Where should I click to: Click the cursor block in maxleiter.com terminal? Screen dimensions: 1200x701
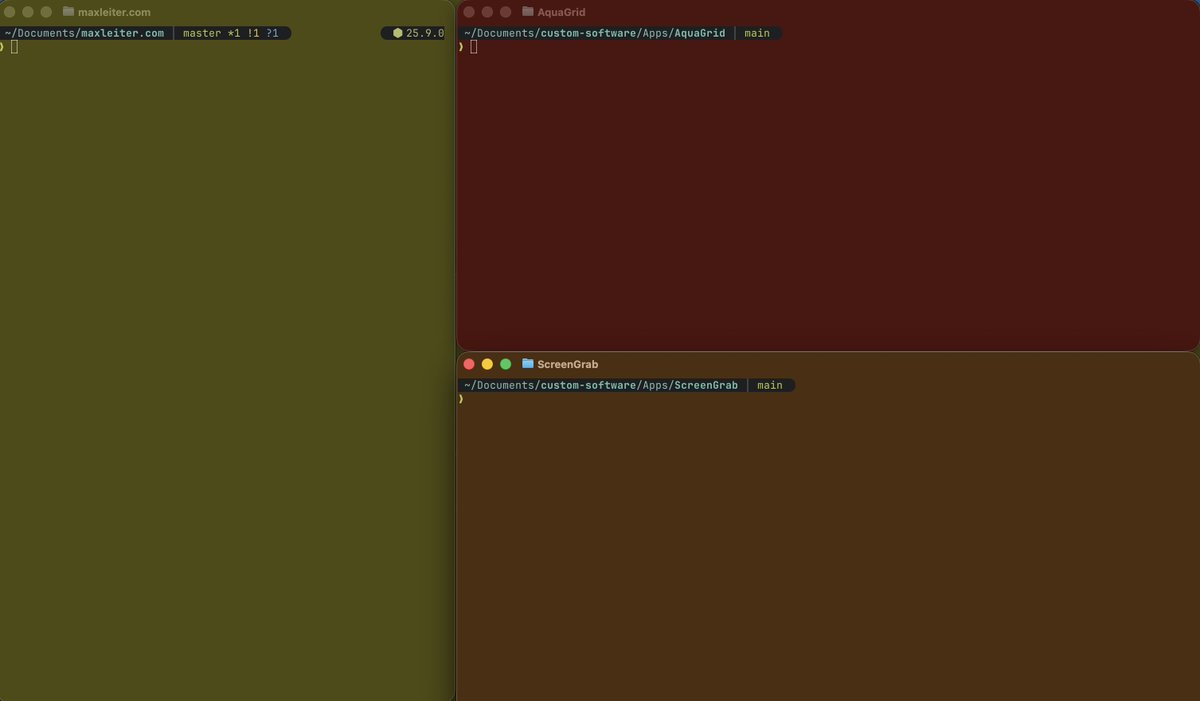14,47
